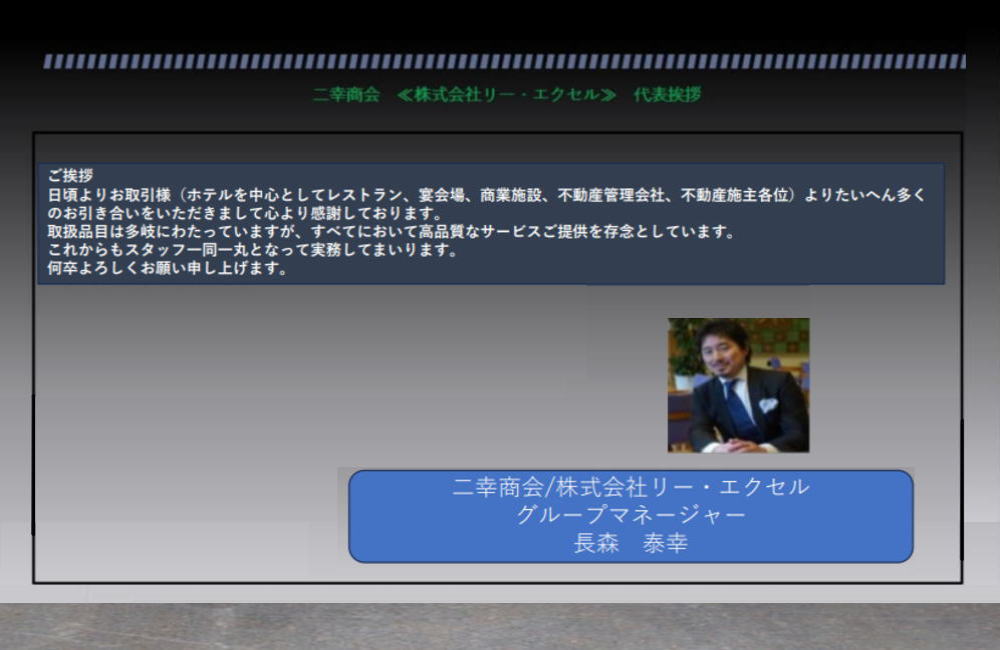Click the line starting 日頃よりお取引様

click(487, 195)
